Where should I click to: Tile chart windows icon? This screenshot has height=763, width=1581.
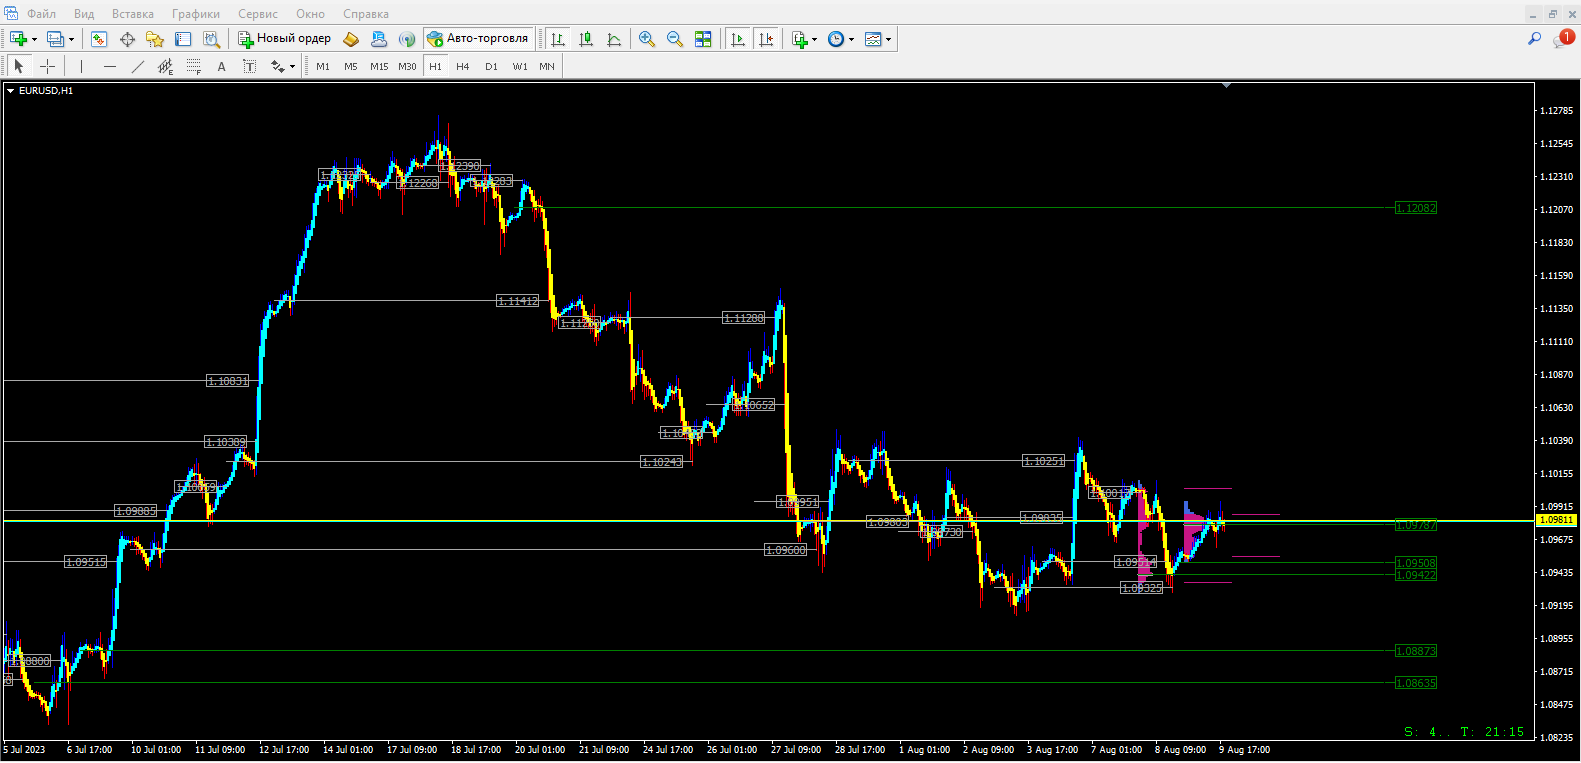pyautogui.click(x=703, y=39)
